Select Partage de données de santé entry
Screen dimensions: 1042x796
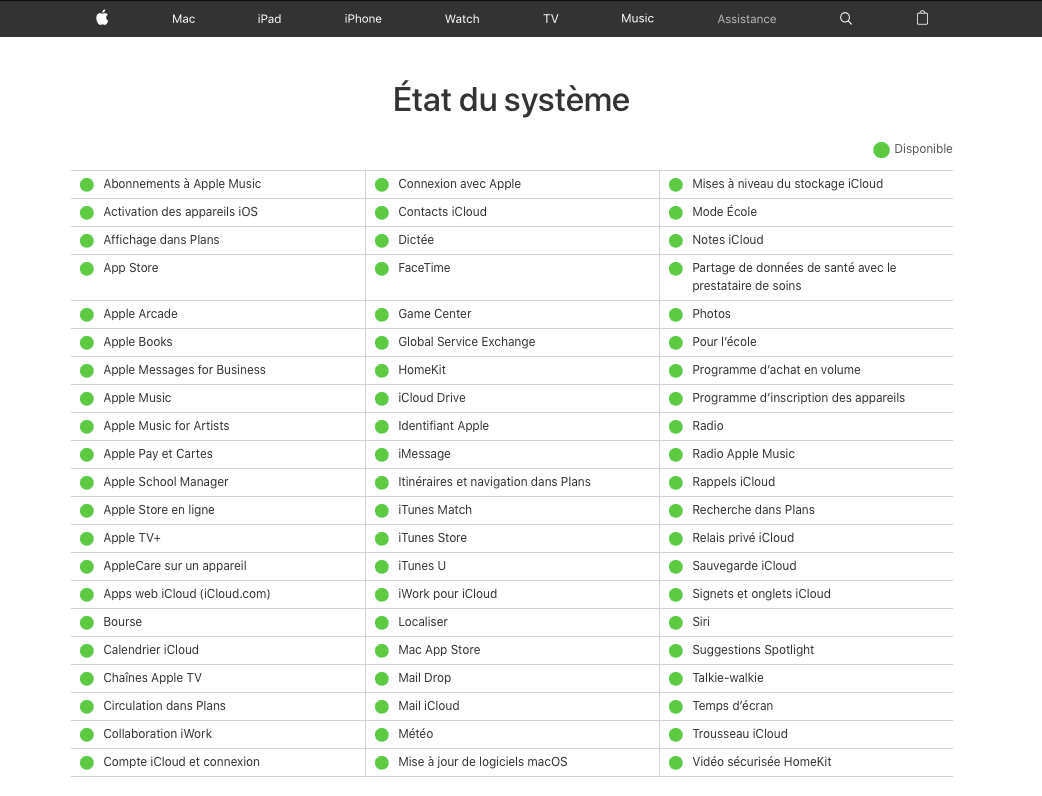pos(794,277)
